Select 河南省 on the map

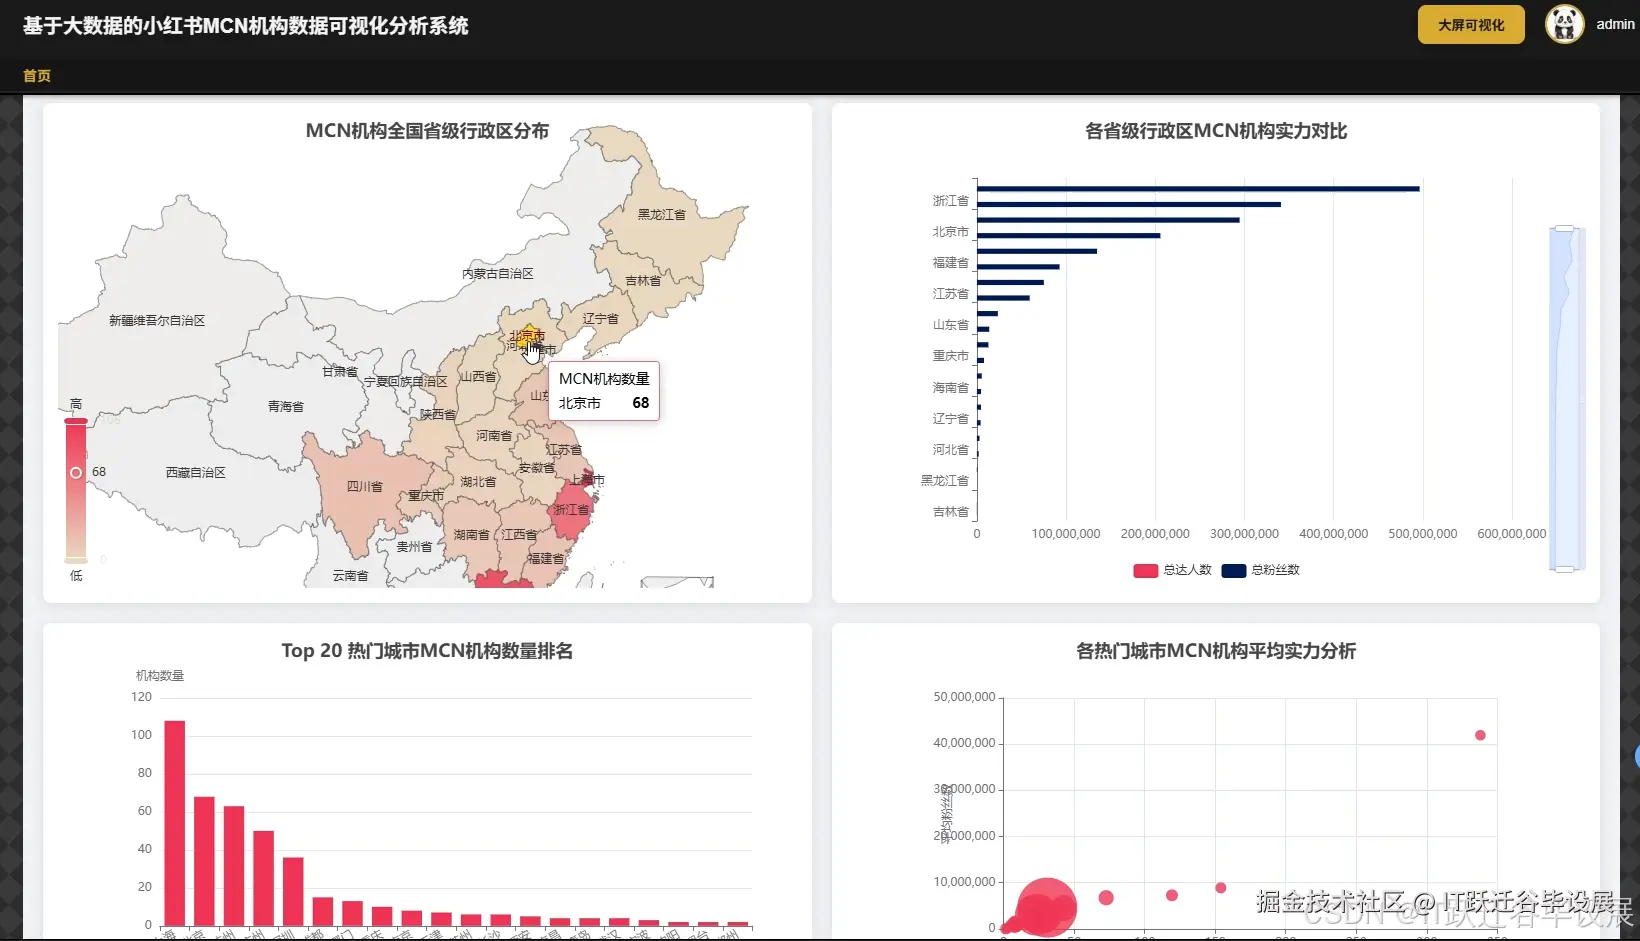click(x=493, y=436)
